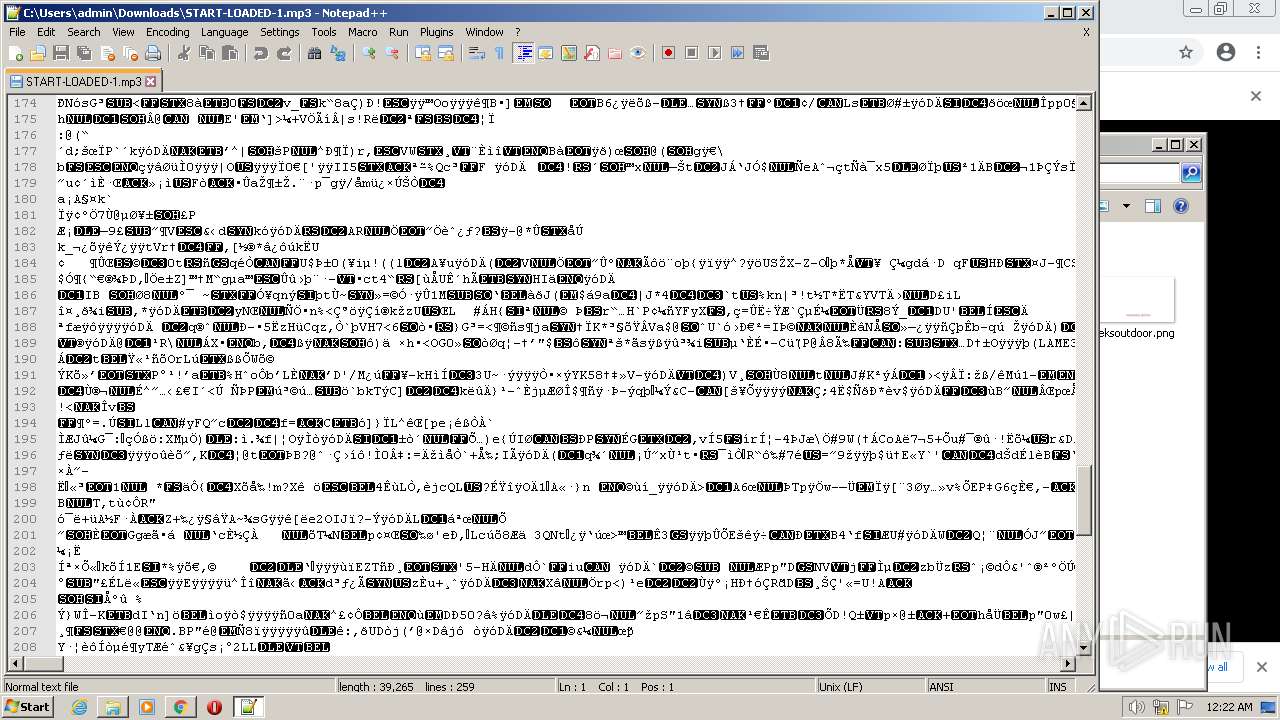
Task: Click Save Current Recorded Macro icon
Action: tap(761, 53)
